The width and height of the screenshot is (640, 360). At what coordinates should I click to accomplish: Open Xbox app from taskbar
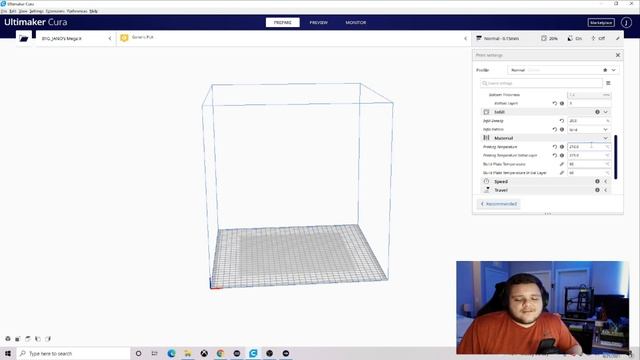[x=204, y=353]
